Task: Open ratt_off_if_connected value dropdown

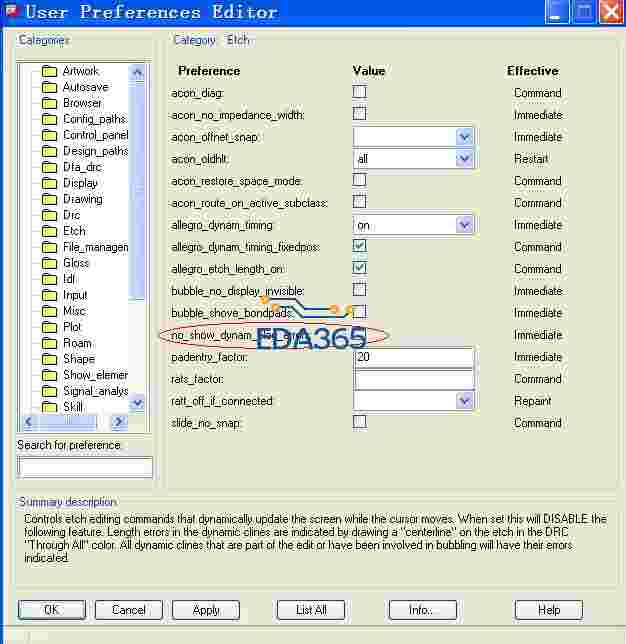Action: click(465, 401)
